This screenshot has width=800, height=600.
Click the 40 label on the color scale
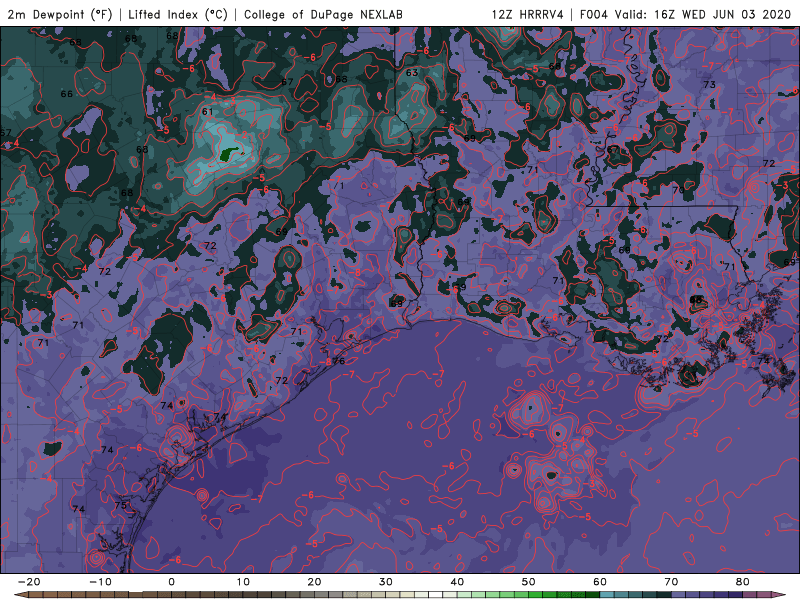pos(457,582)
